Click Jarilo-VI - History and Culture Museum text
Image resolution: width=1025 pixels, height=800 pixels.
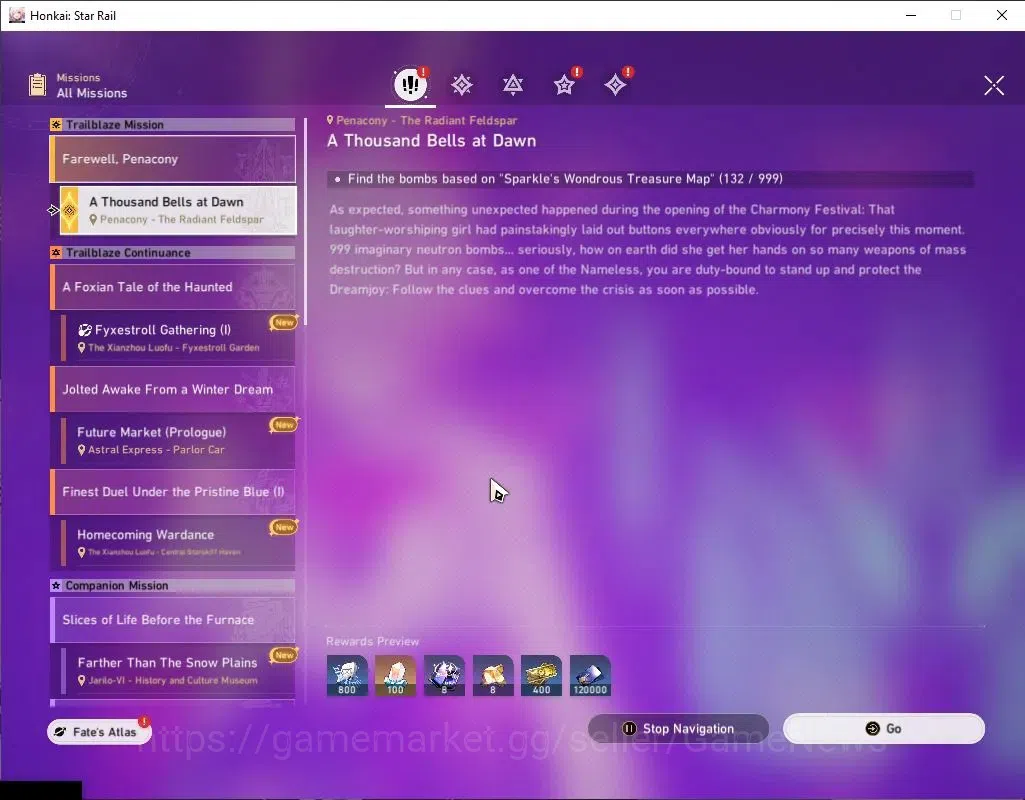pos(173,680)
